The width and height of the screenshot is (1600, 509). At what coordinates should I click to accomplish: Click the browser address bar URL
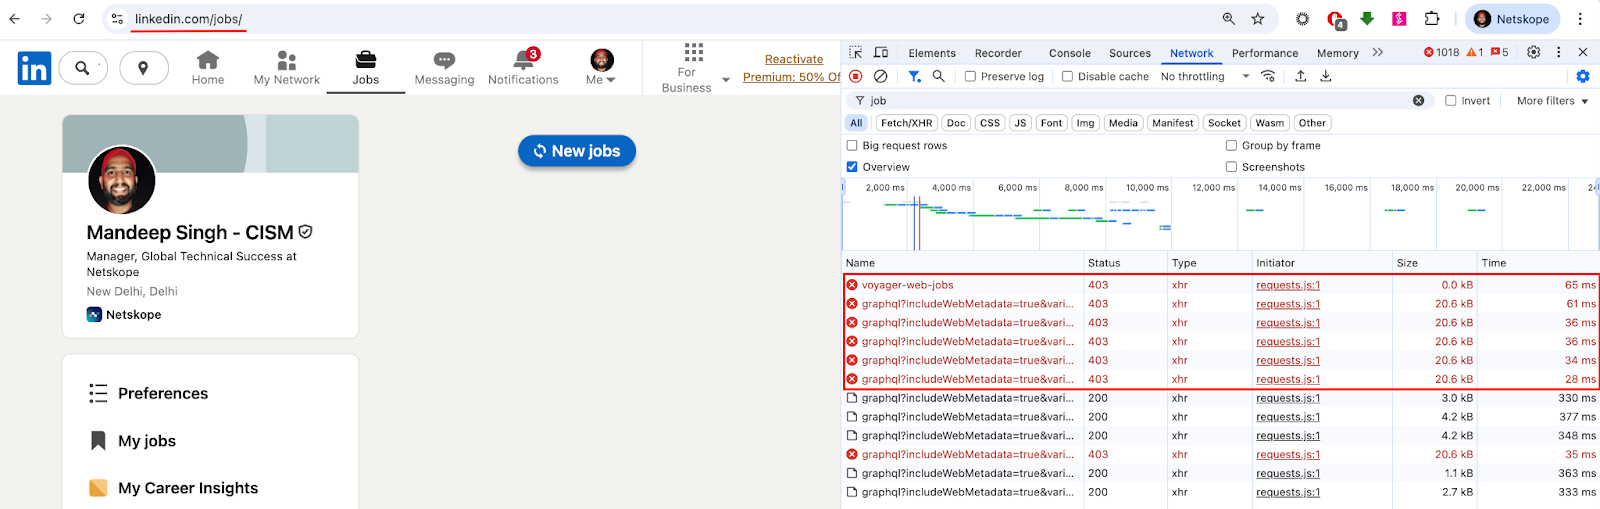(188, 19)
